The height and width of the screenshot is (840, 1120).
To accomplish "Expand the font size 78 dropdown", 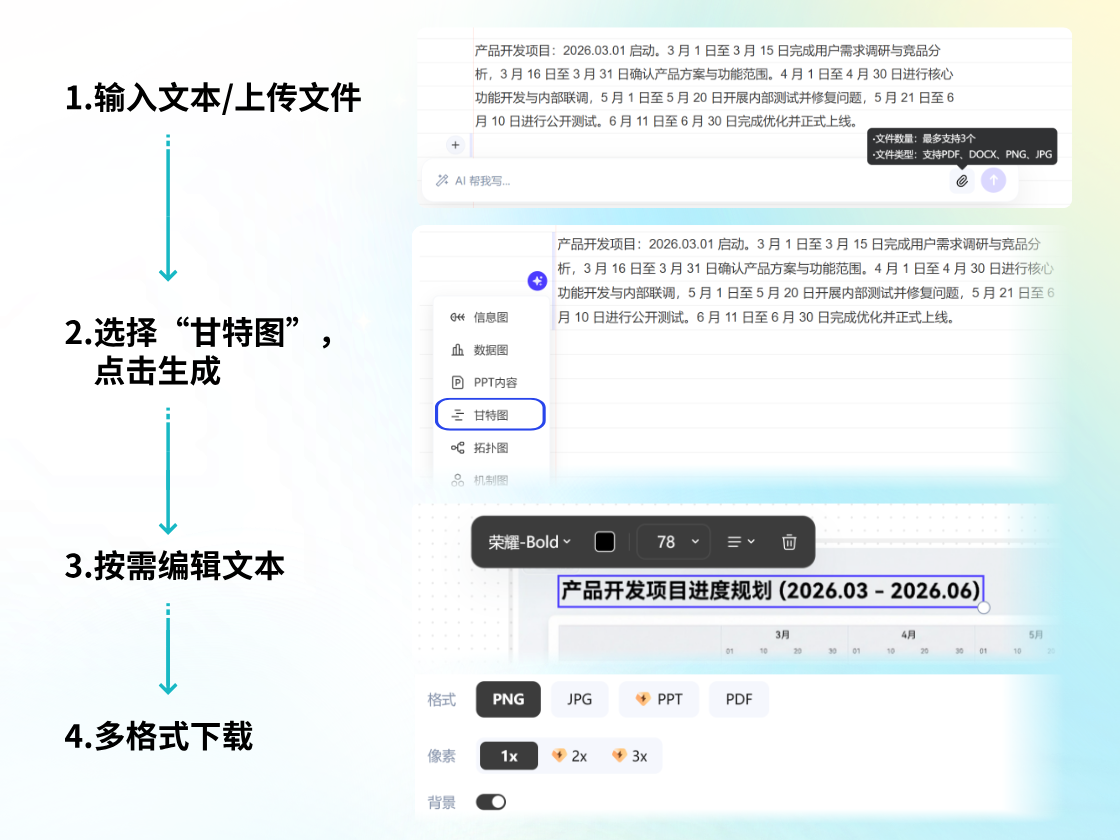I will (x=673, y=541).
